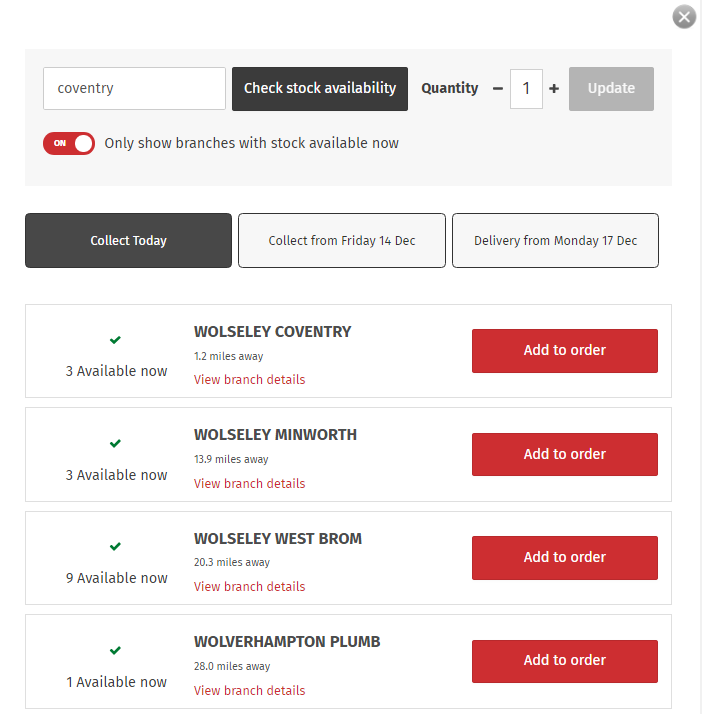The height and width of the screenshot is (714, 702).
Task: Click the WOLVERHAMPTON PLUMB branch name
Action: (287, 642)
